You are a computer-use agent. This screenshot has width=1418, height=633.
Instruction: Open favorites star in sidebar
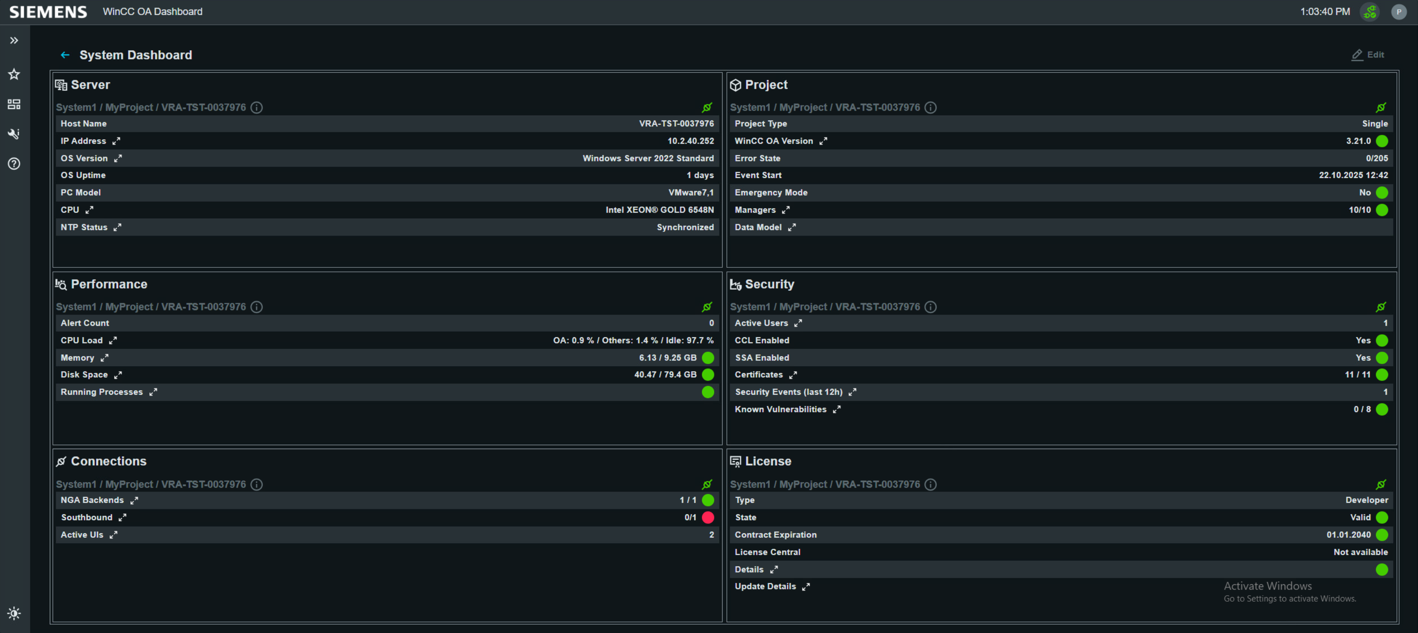[x=14, y=74]
